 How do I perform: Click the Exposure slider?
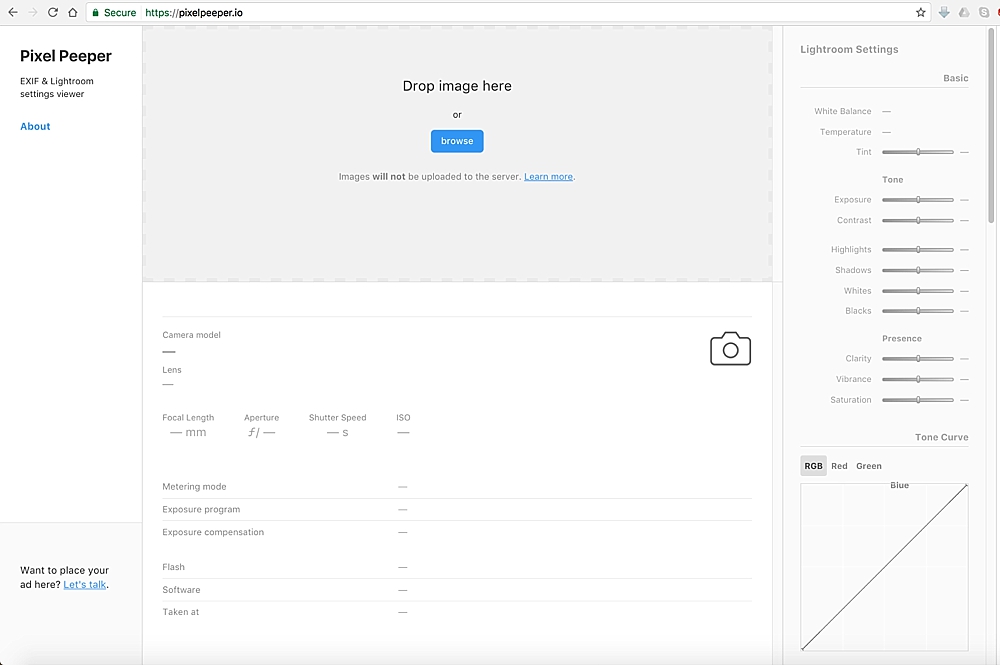click(x=918, y=200)
